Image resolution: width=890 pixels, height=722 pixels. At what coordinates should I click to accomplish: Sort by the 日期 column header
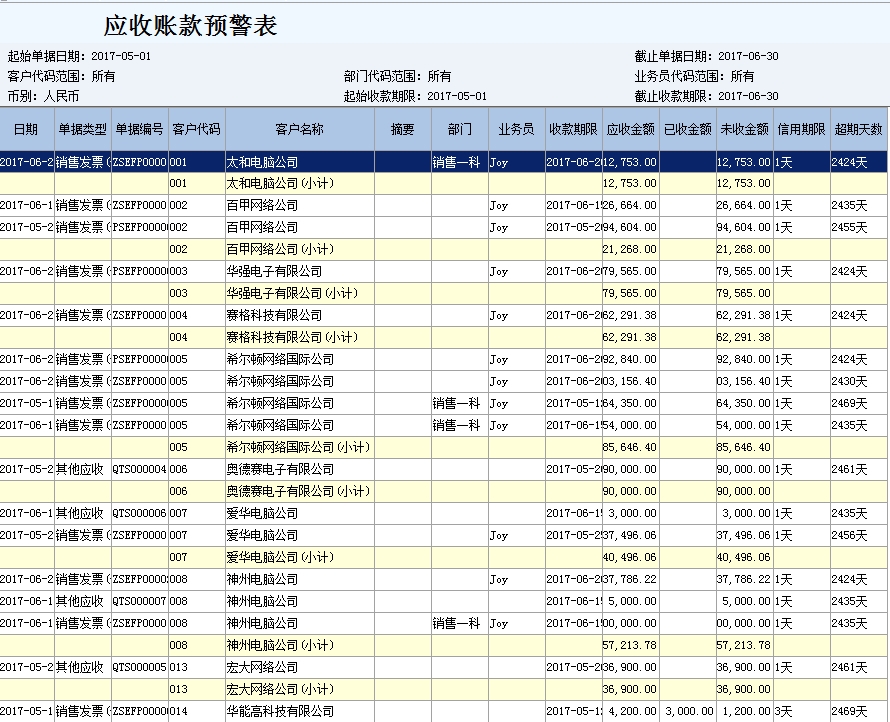tap(27, 129)
